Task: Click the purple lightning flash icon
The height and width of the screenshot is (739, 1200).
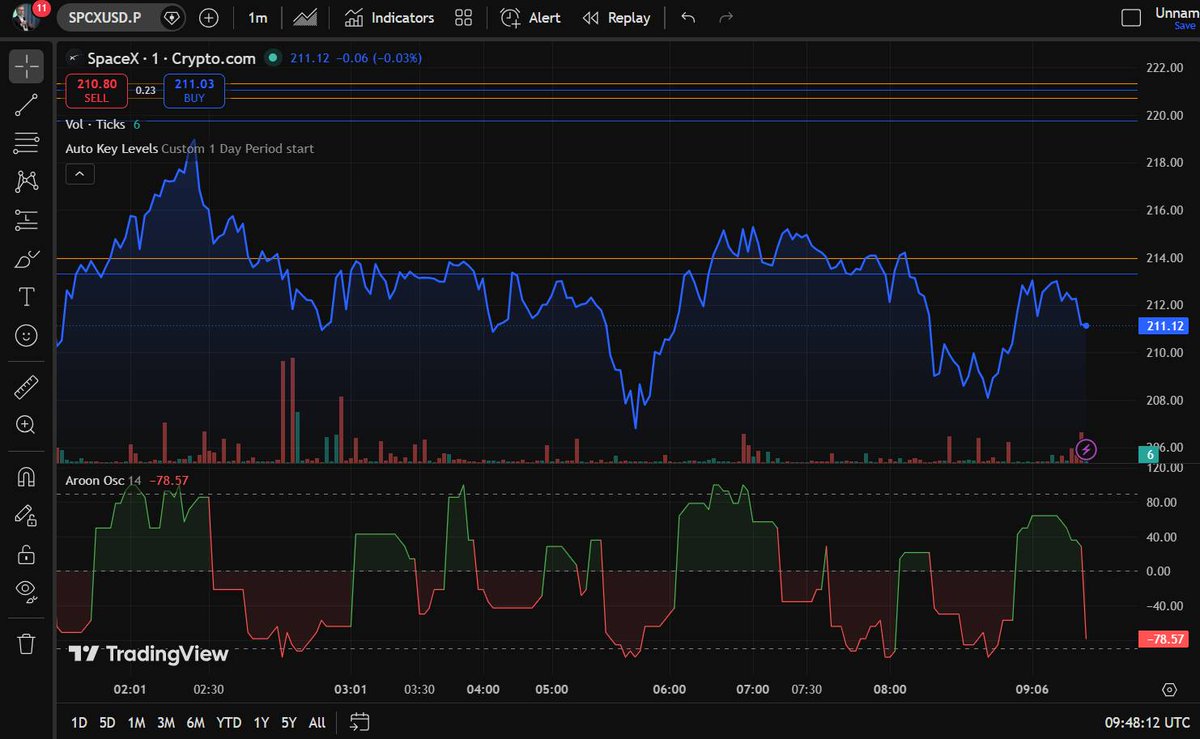Action: click(x=1086, y=449)
